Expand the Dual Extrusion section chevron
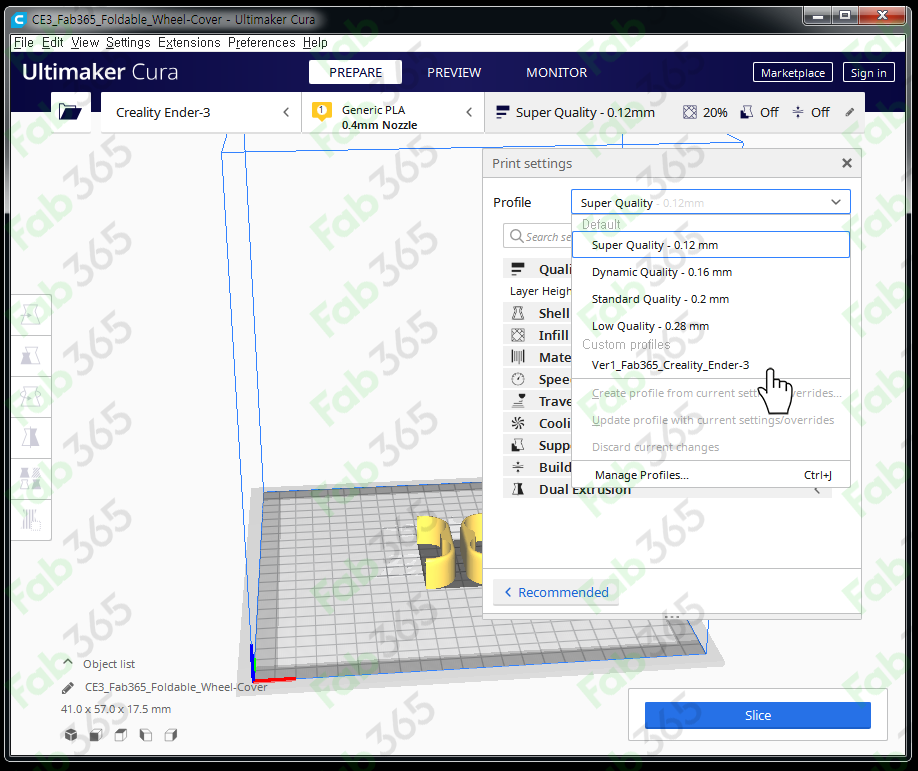Image resolution: width=918 pixels, height=771 pixels. click(817, 491)
